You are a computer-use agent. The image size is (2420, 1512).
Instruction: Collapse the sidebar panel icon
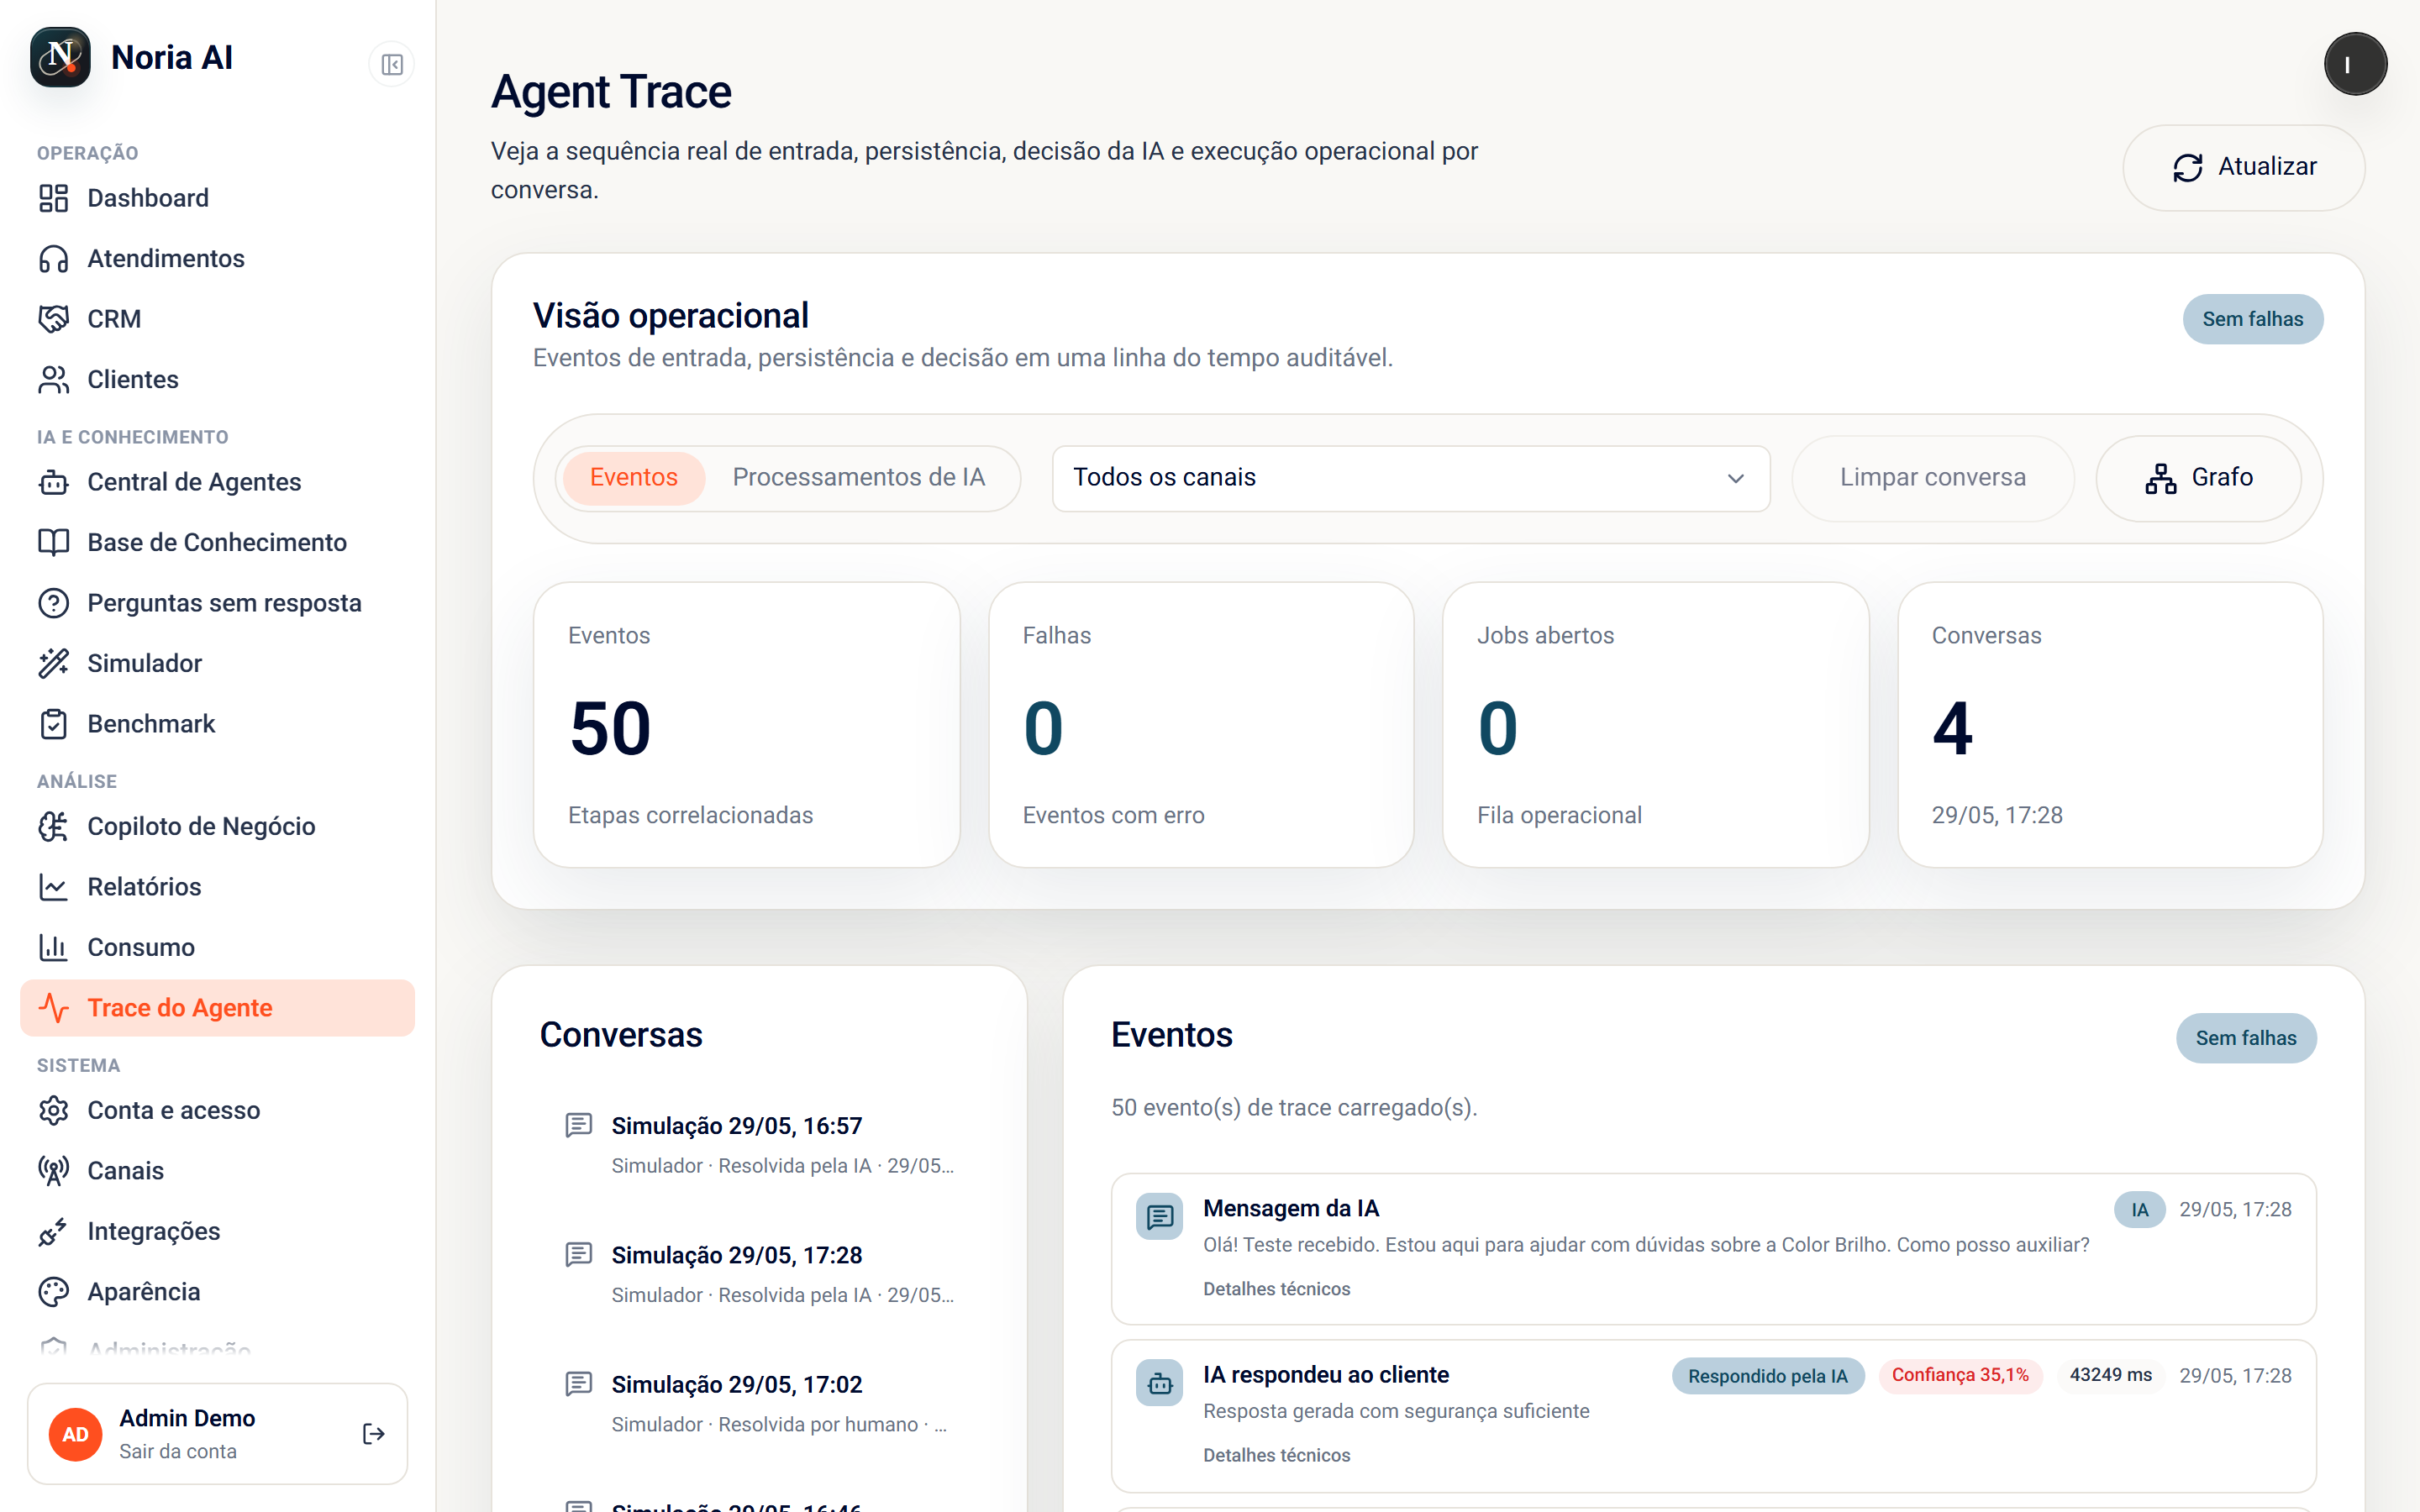tap(392, 65)
